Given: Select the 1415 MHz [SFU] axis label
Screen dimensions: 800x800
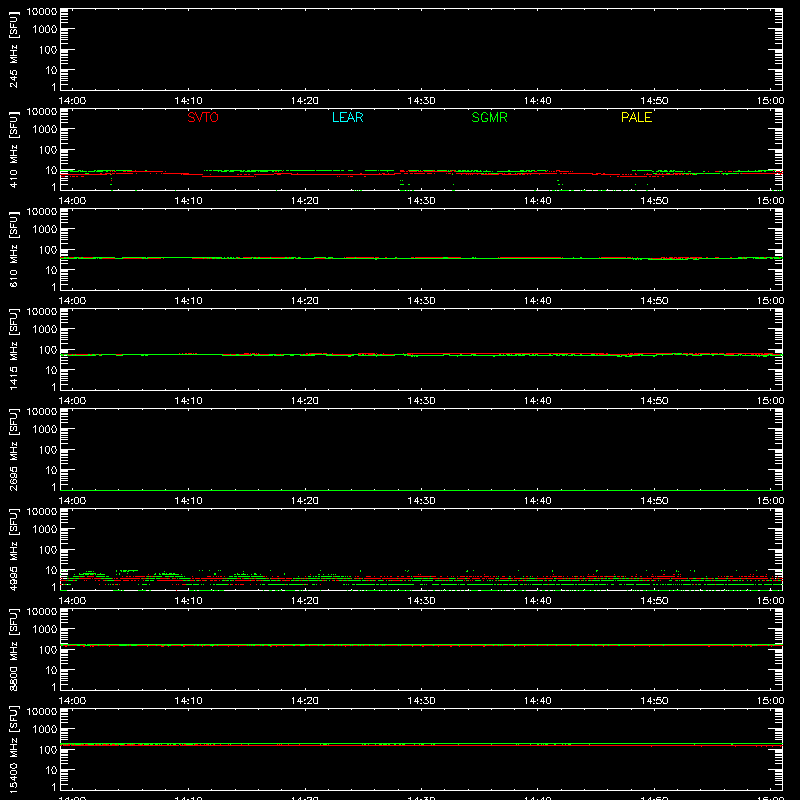Looking at the screenshot, I should [13, 350].
